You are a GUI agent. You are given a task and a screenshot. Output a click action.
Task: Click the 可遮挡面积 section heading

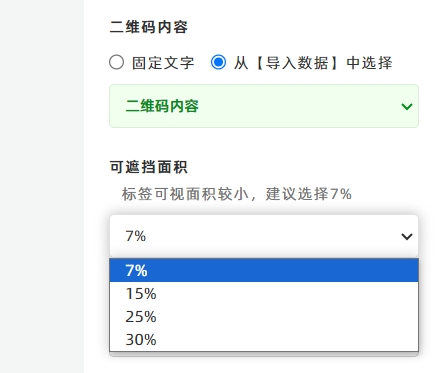coord(149,167)
